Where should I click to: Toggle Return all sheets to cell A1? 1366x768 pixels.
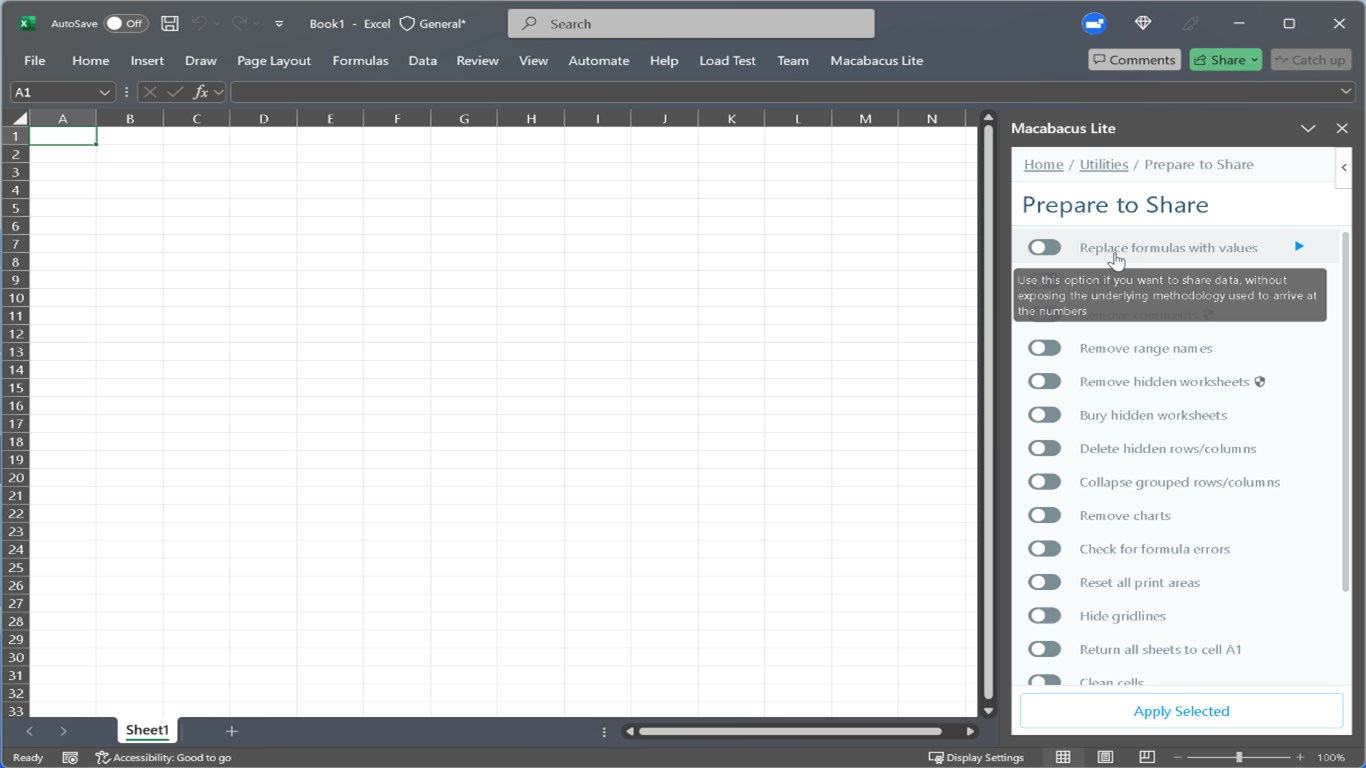[1044, 649]
